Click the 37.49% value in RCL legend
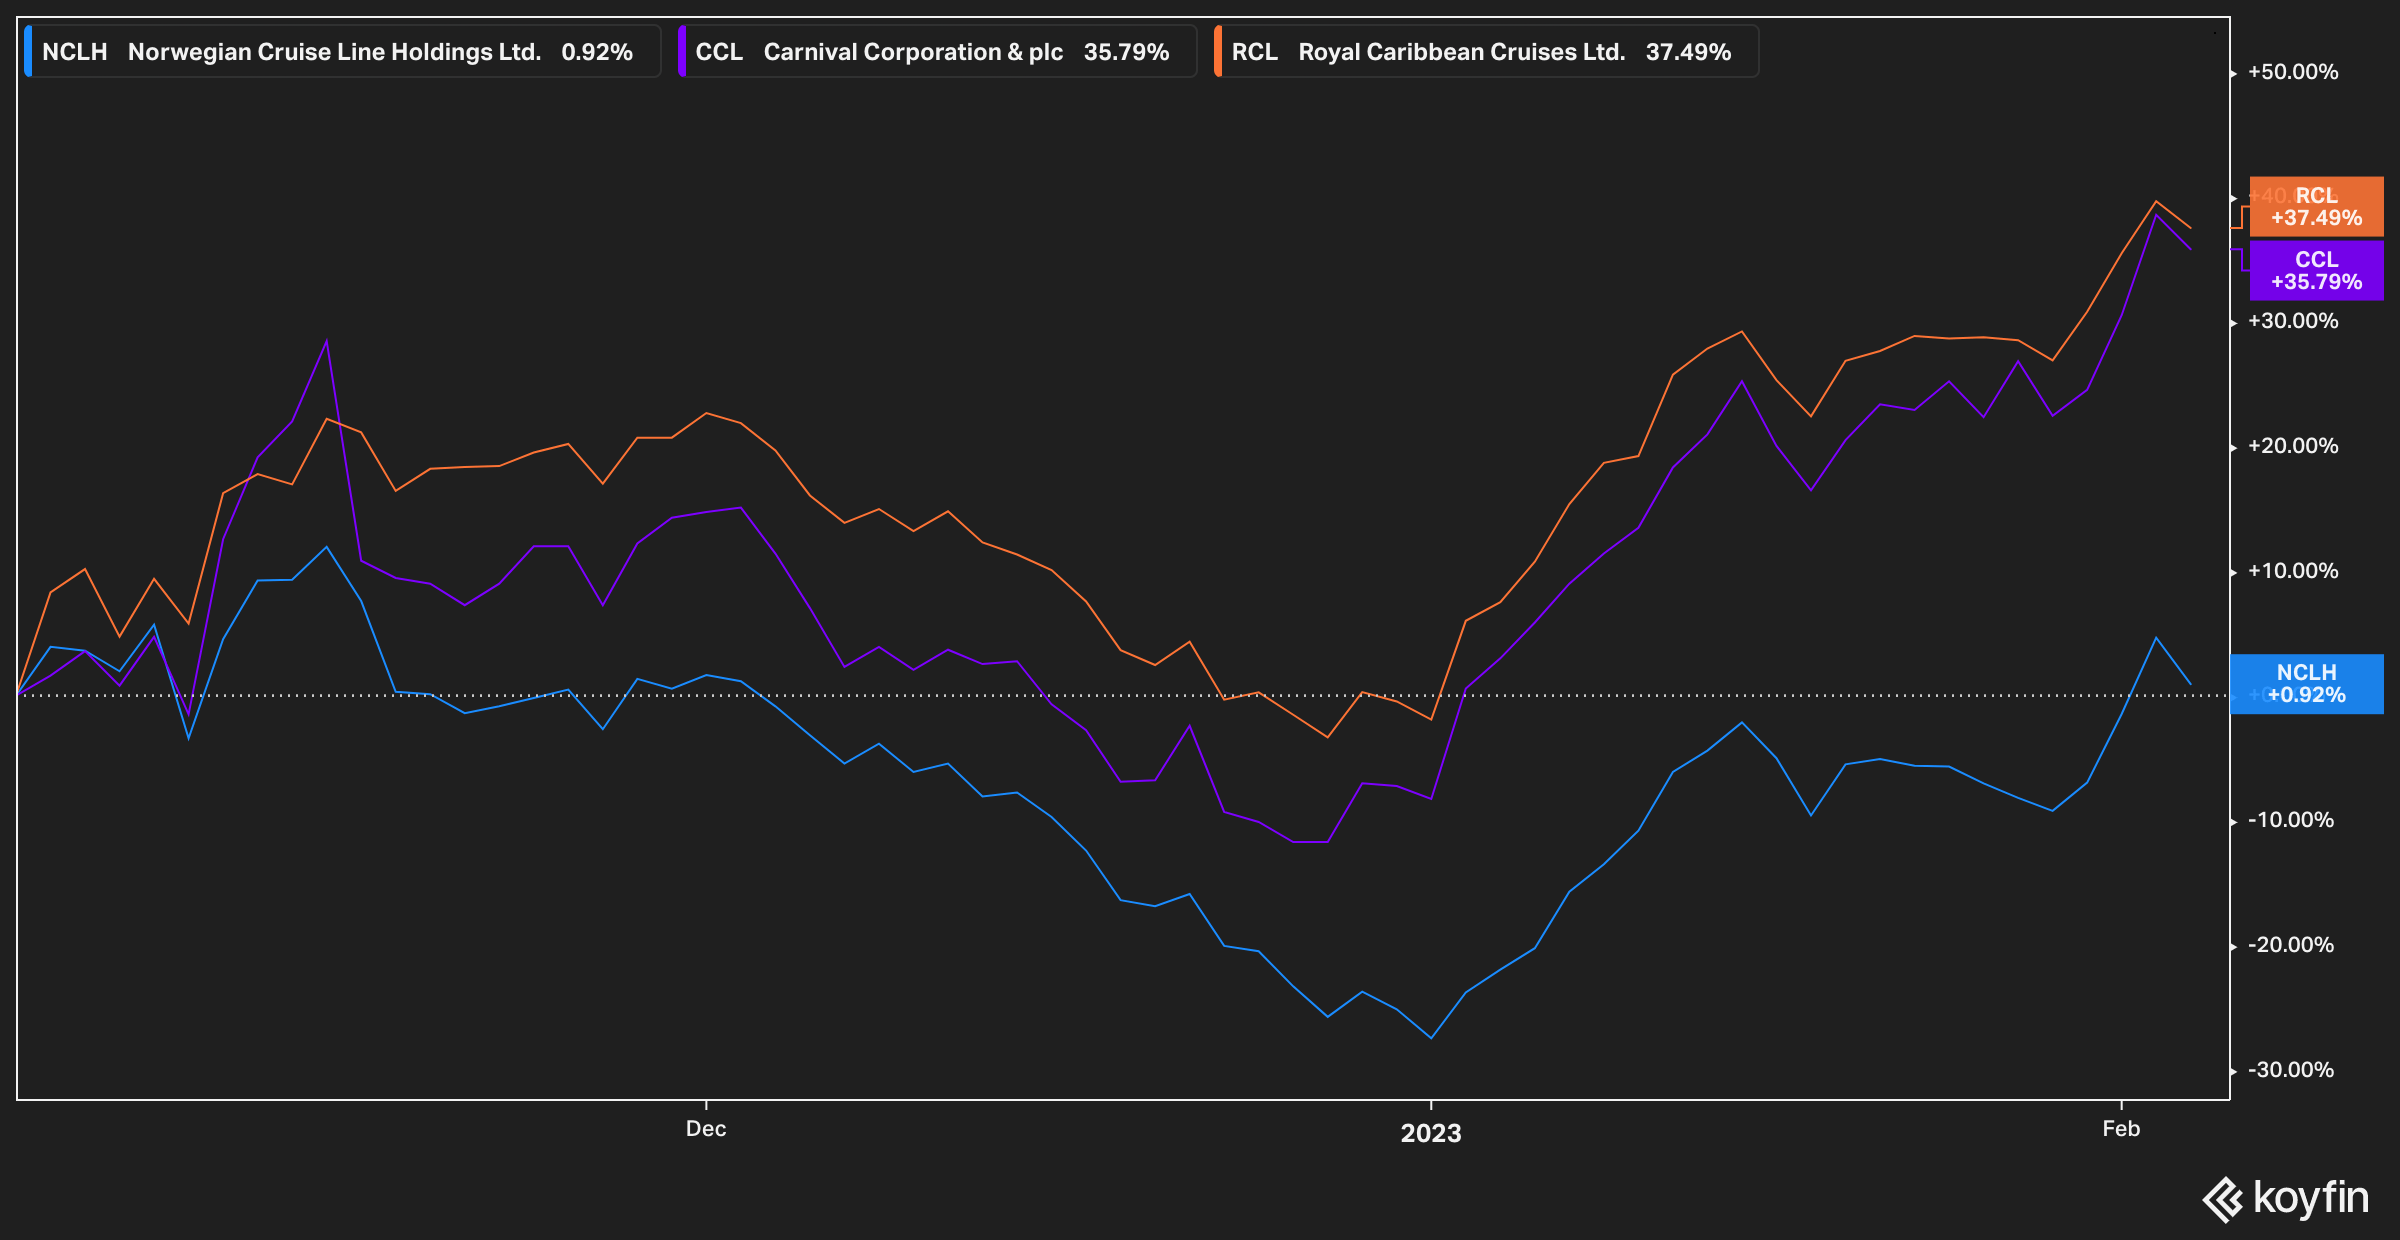Image resolution: width=2400 pixels, height=1240 pixels. (1688, 52)
